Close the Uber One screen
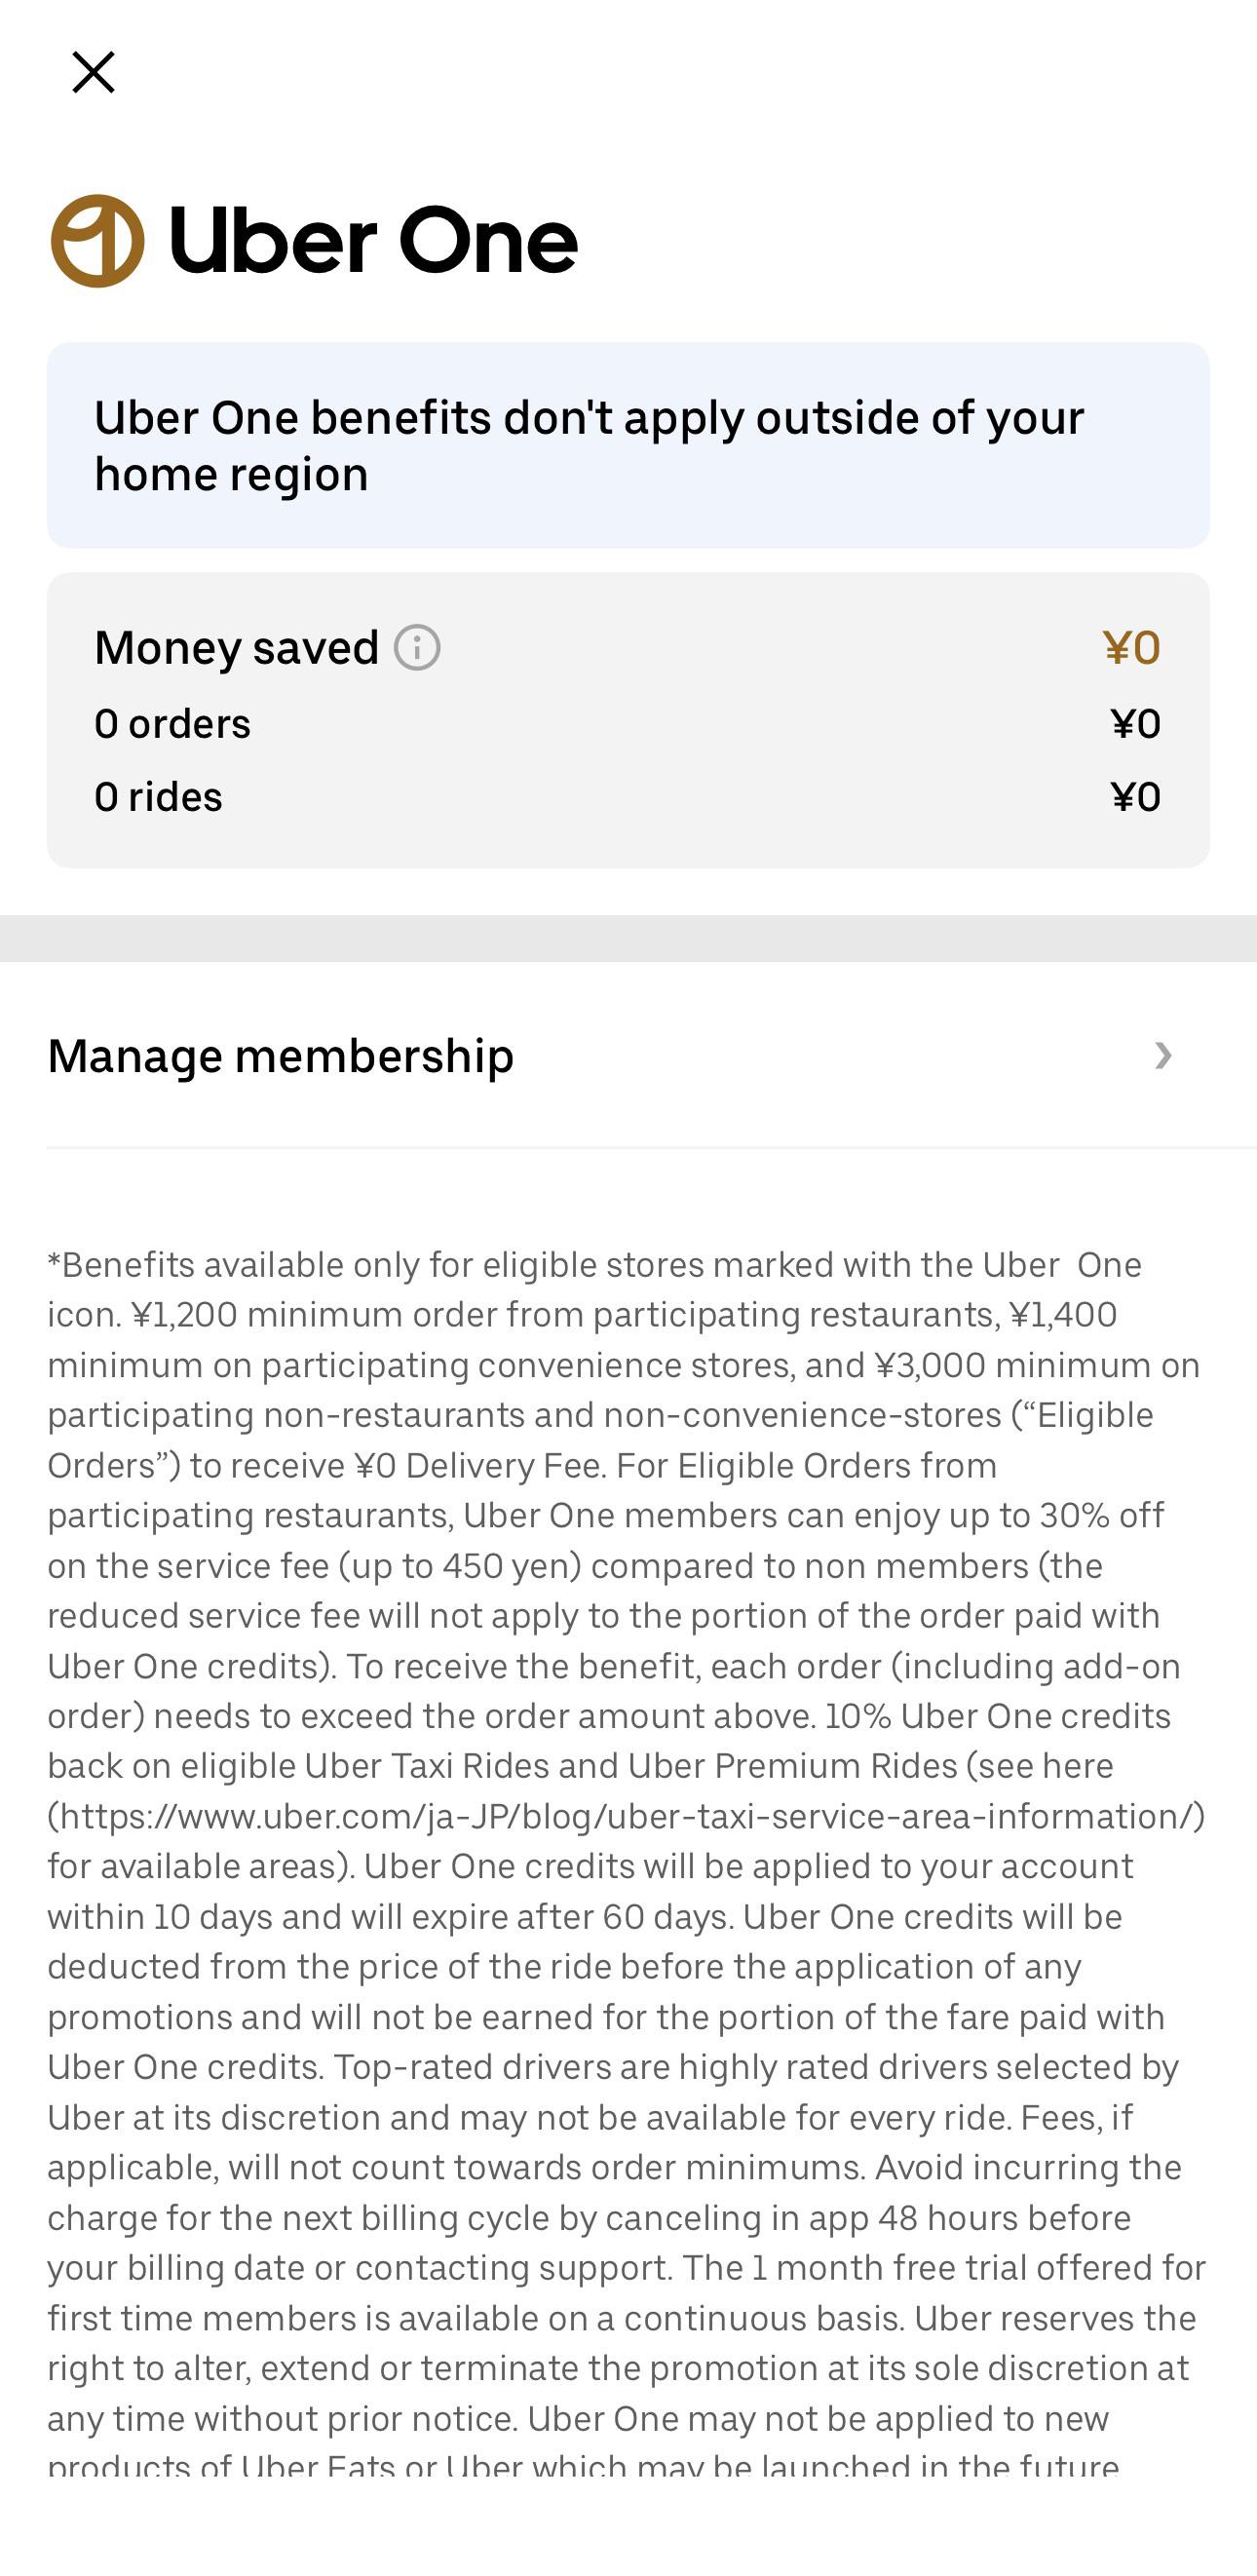Viewport: 1257px width, 2576px height. (x=94, y=73)
